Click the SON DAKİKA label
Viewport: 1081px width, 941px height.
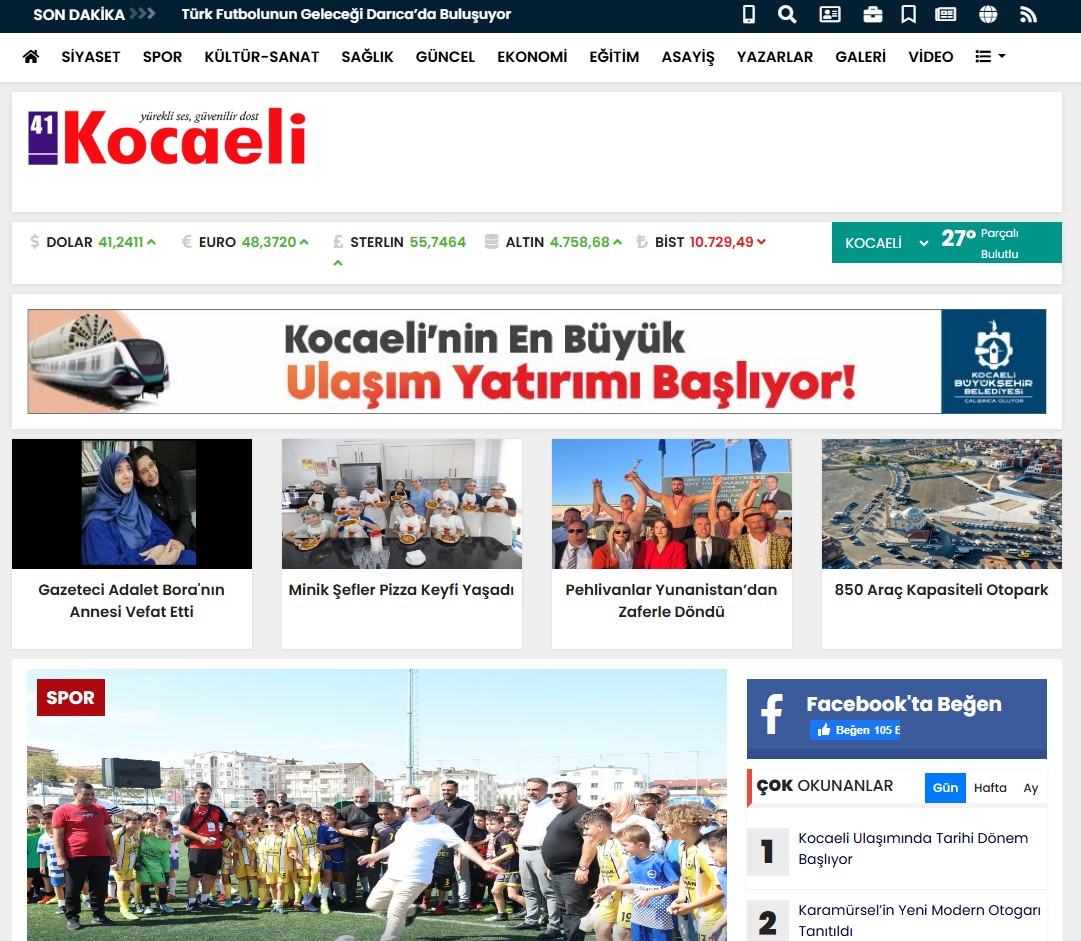click(x=79, y=14)
